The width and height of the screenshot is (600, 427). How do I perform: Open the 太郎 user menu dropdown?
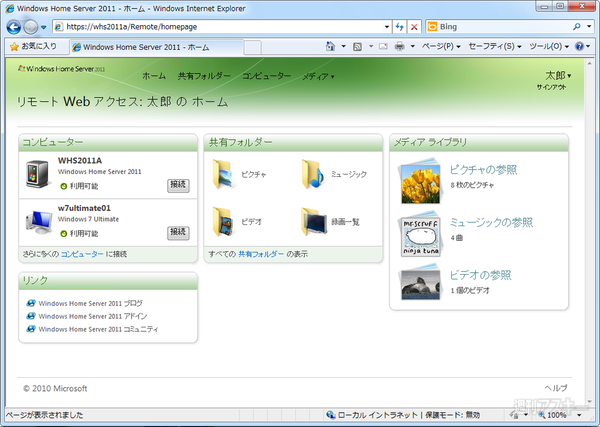pyautogui.click(x=558, y=75)
